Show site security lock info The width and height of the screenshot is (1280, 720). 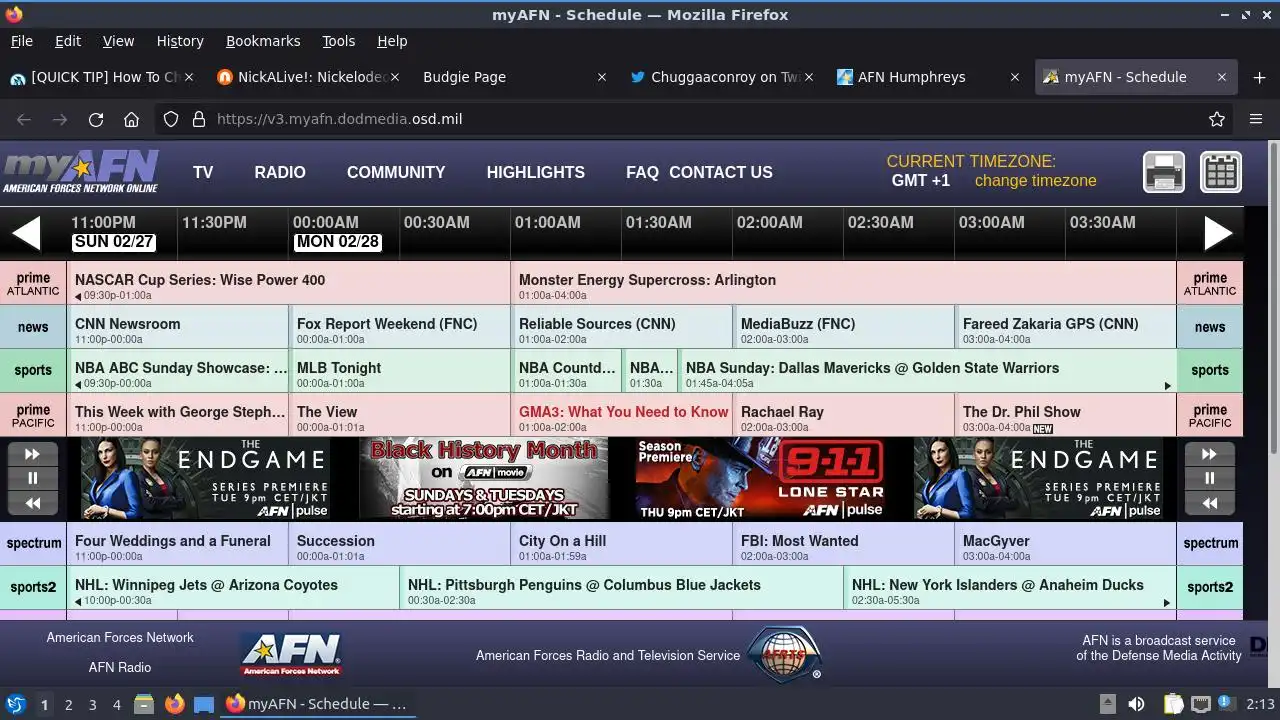click(x=198, y=119)
